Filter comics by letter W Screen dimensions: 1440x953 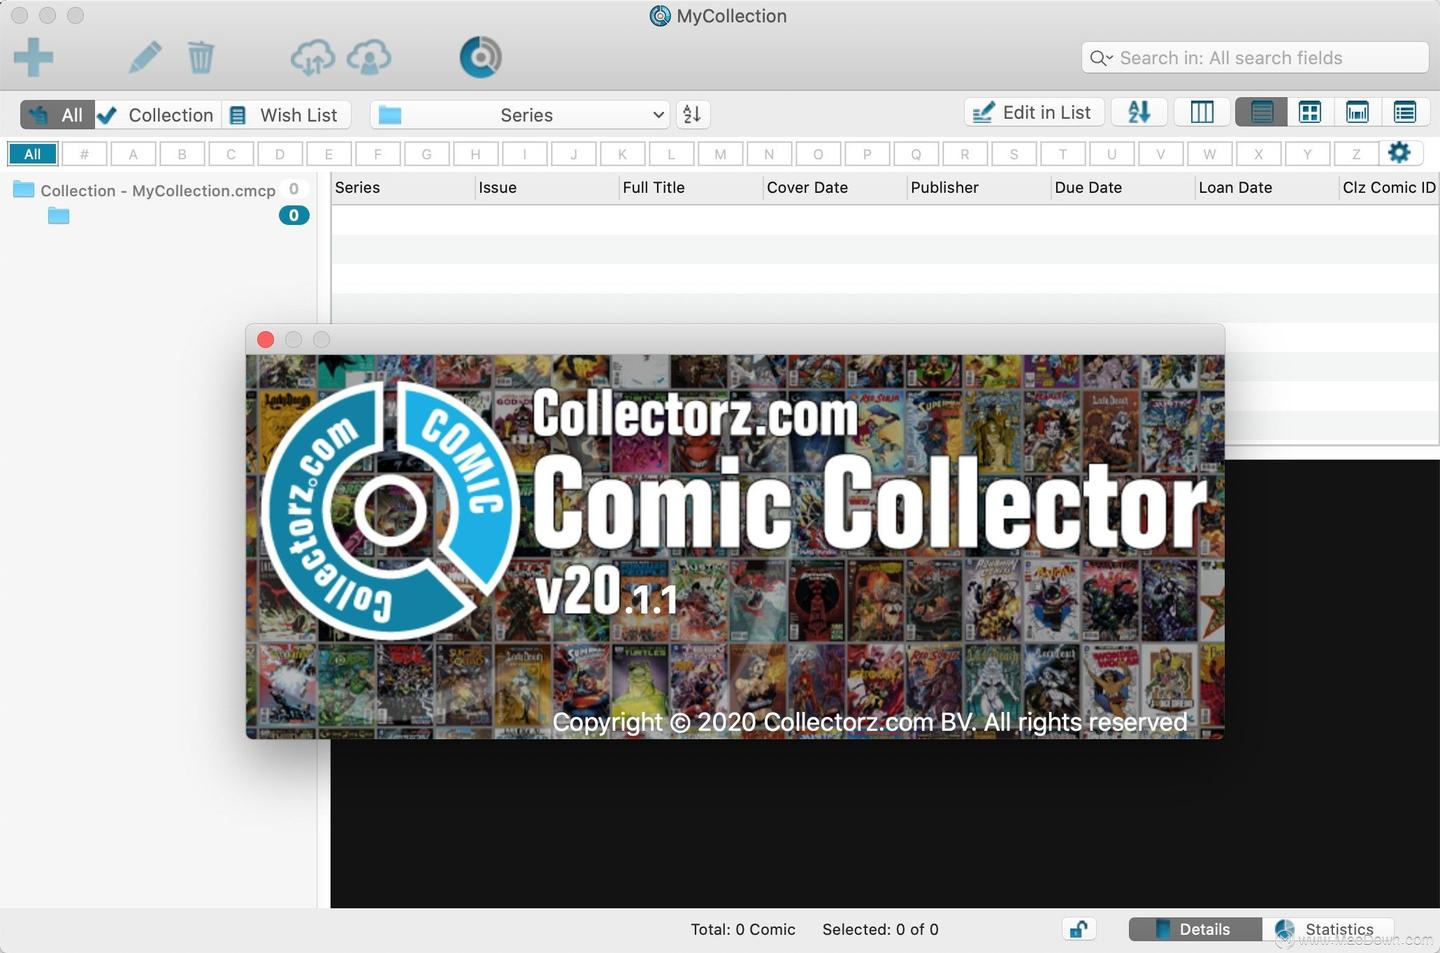[1210, 154]
